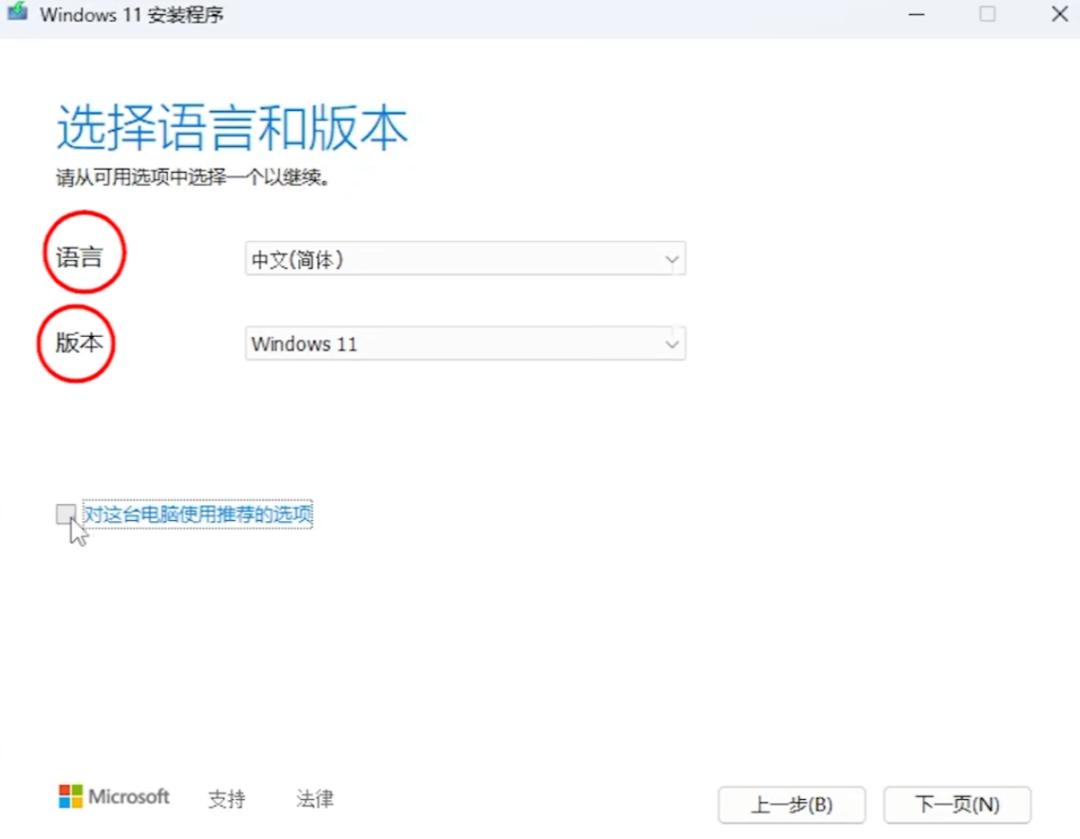Minimize the Windows 11 安装程序 window
The height and width of the screenshot is (839, 1080).
(x=916, y=14)
